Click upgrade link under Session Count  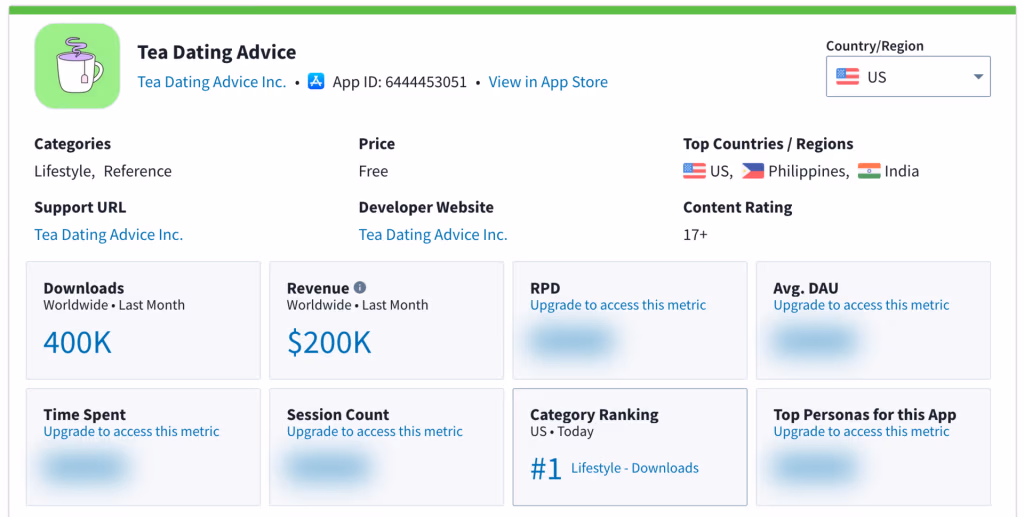pyautogui.click(x=374, y=432)
